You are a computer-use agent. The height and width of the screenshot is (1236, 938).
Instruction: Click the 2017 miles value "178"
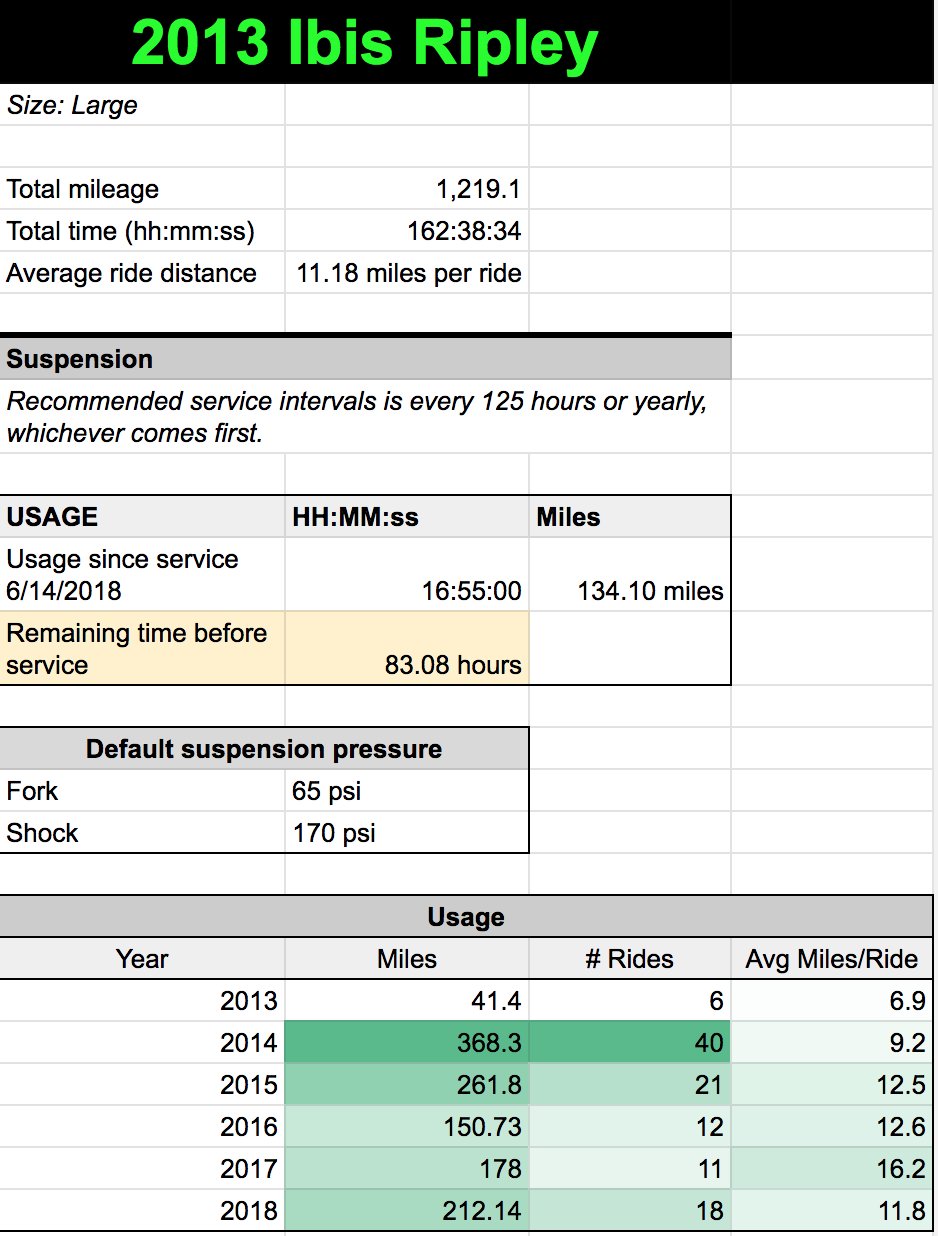point(407,1169)
